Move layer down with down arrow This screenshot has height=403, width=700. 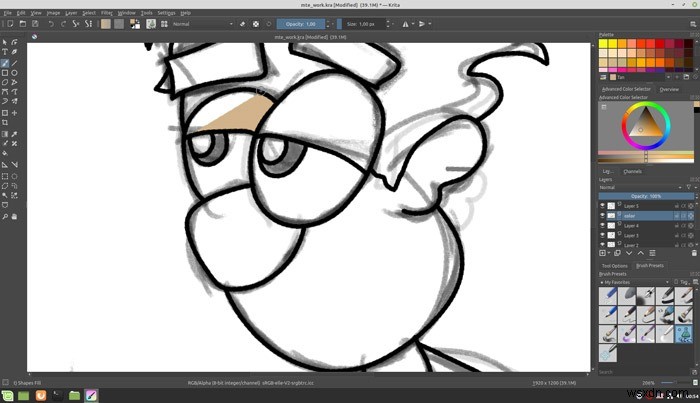click(x=629, y=253)
